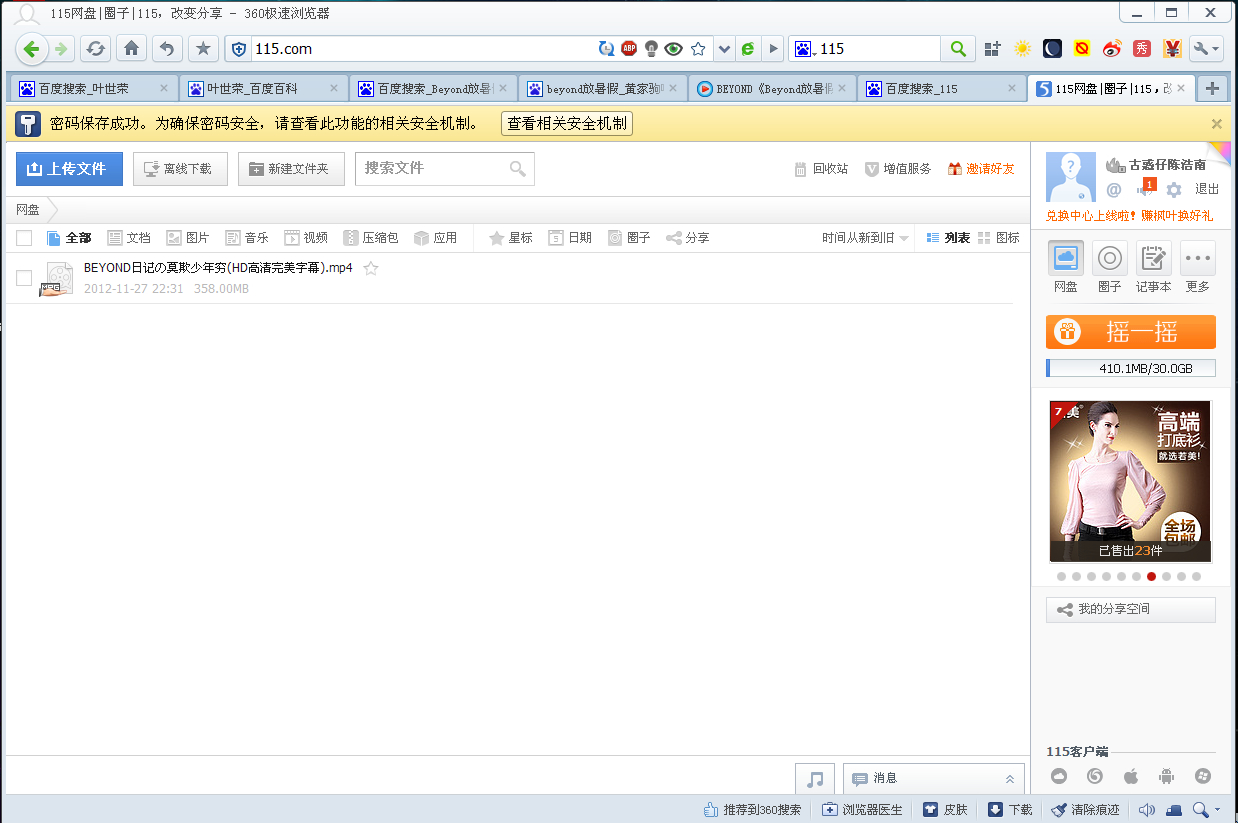Filter files by 压缩包 archives
The height and width of the screenshot is (823, 1238).
coord(371,238)
